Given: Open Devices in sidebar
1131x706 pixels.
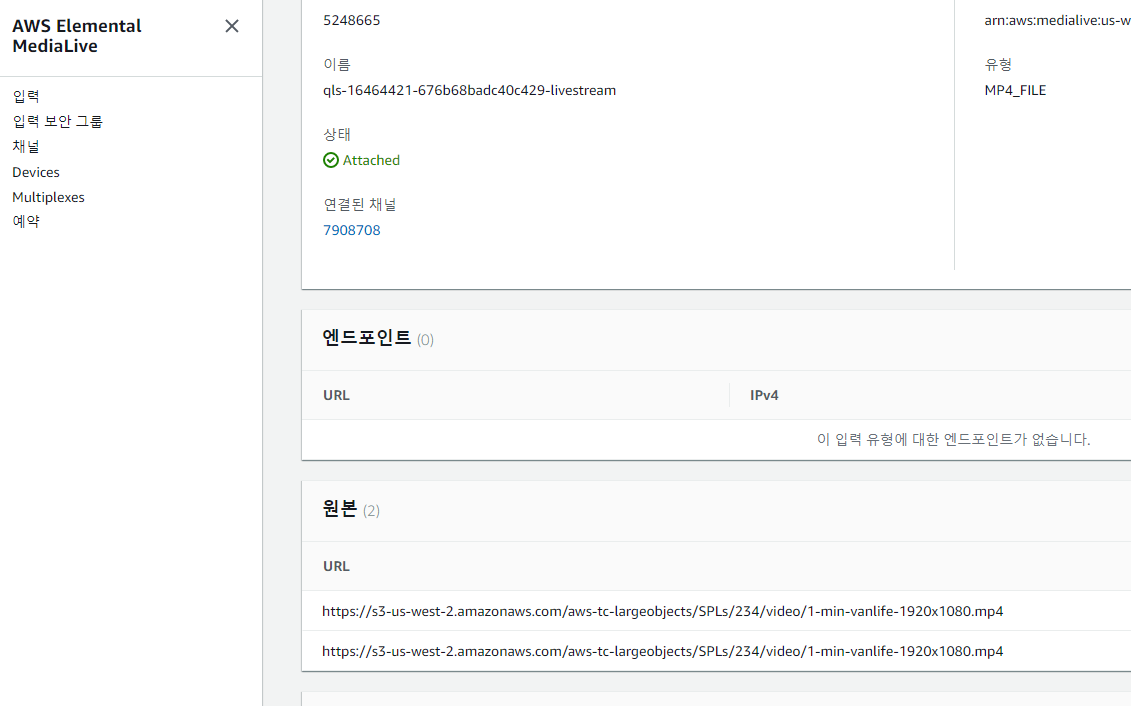Looking at the screenshot, I should [36, 172].
